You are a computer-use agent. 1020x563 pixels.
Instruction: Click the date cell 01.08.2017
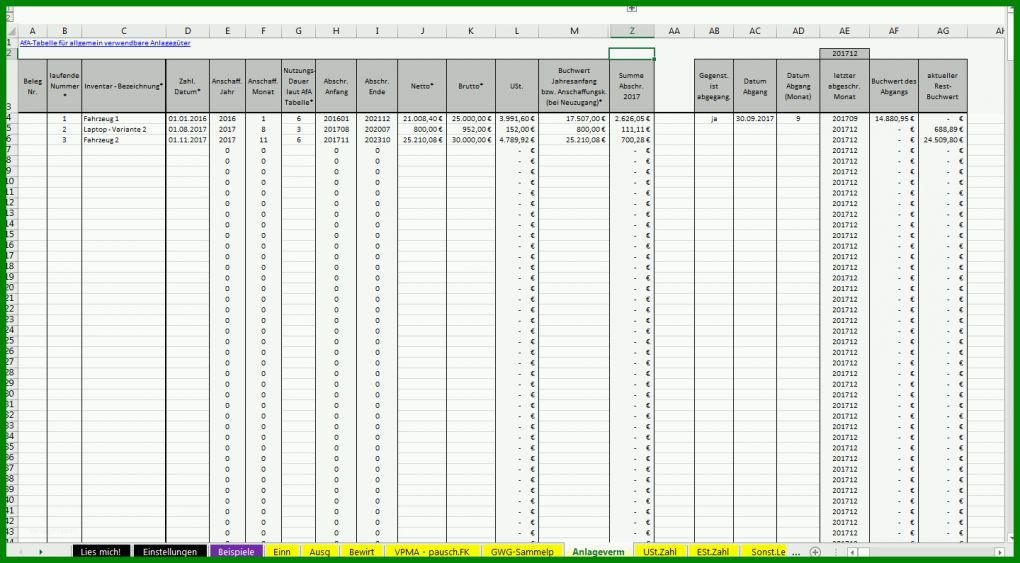[187, 130]
